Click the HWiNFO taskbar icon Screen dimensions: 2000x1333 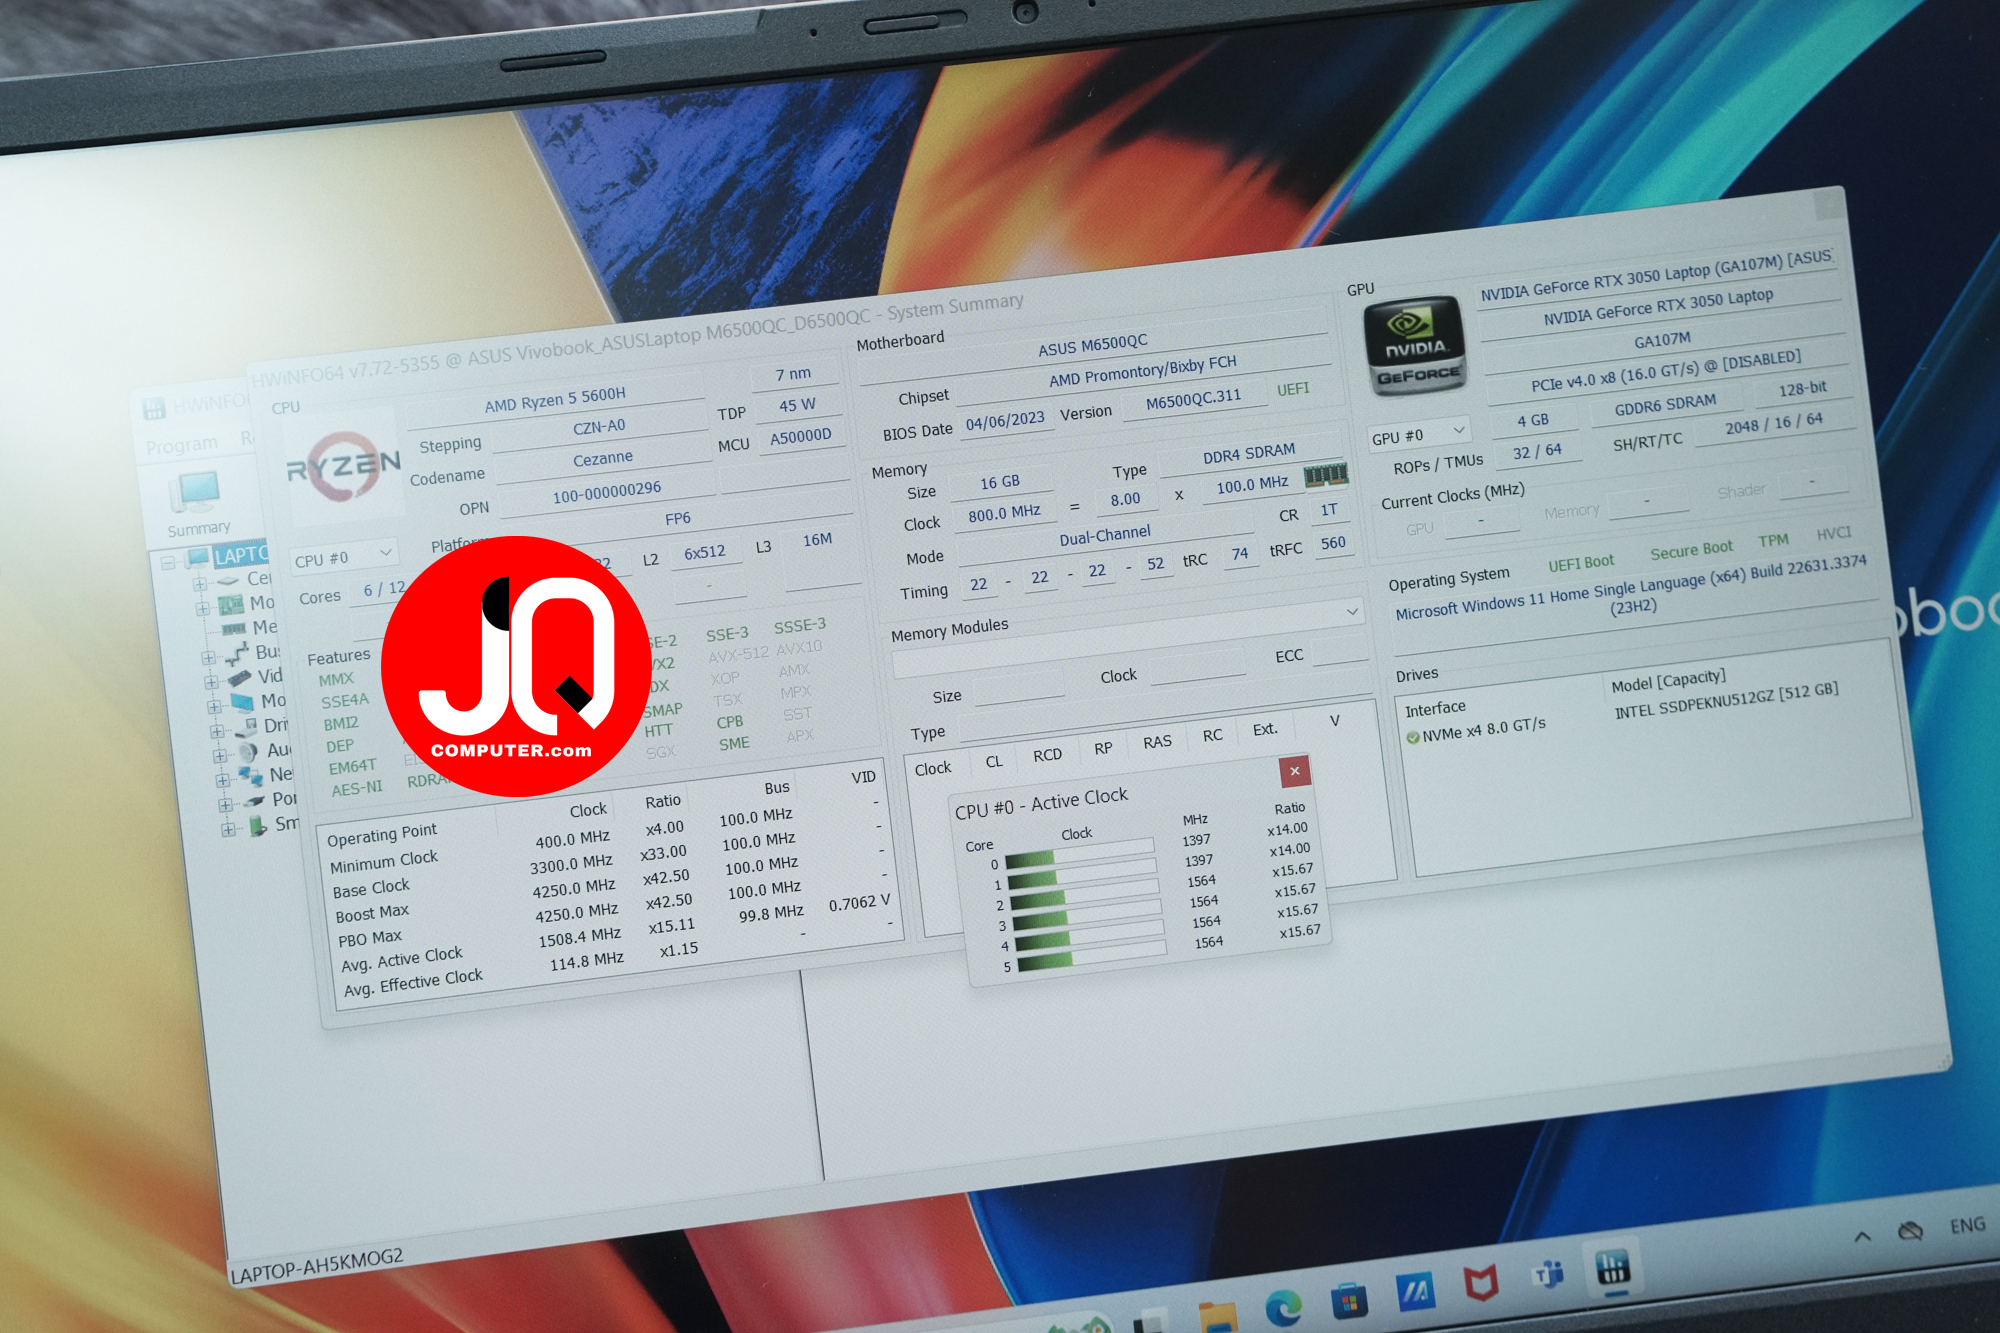click(x=1612, y=1268)
